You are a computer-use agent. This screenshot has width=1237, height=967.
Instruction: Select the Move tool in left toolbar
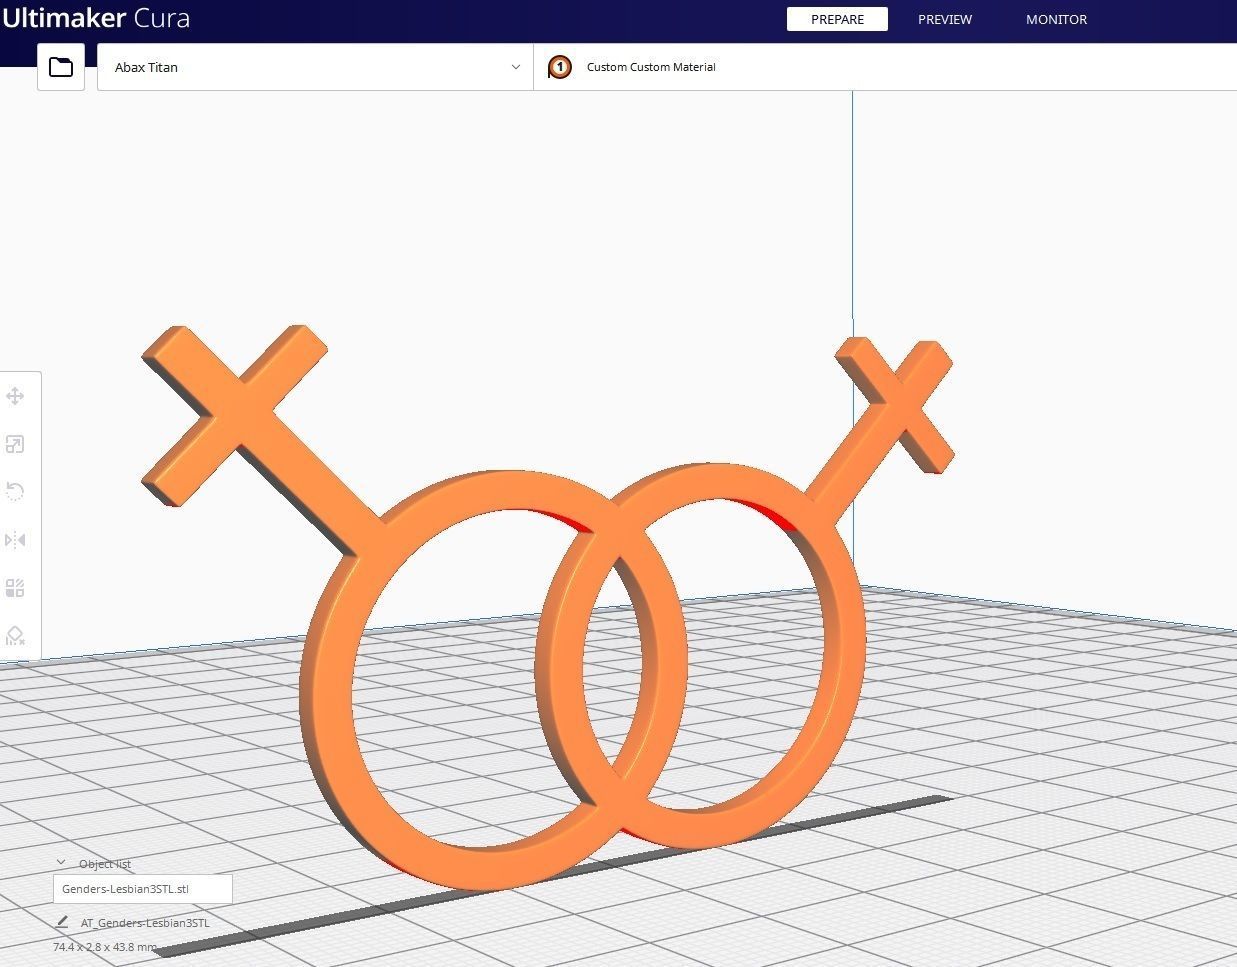[x=15, y=396]
